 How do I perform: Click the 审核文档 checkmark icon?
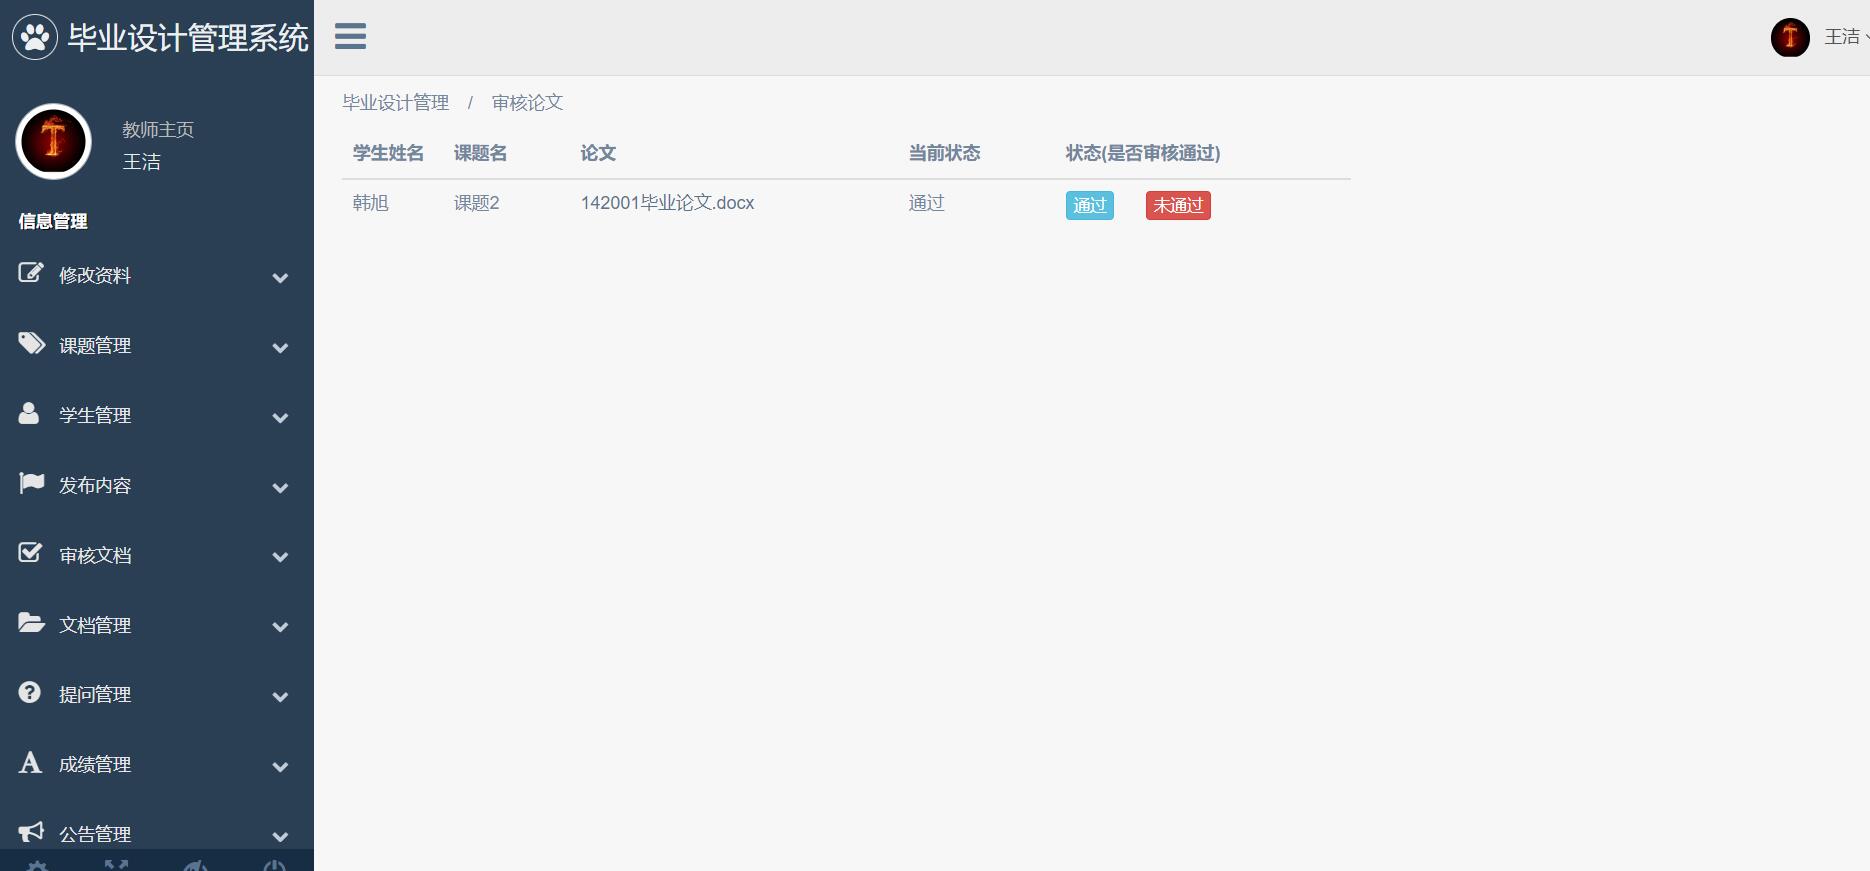(x=31, y=553)
